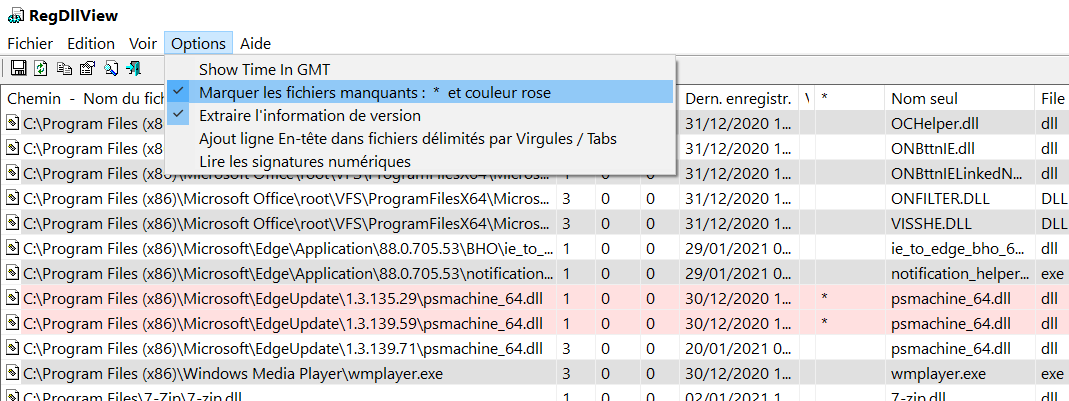The image size is (1069, 401).
Task: Click the 20/01/2021 date cell
Action: [738, 348]
